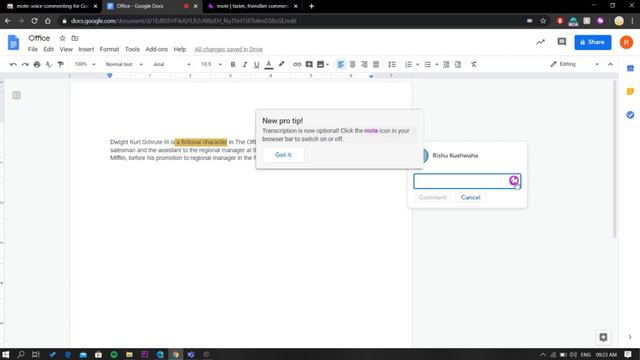Viewport: 640px width, 360px height.
Task: Set left alignment
Action: 340,64
